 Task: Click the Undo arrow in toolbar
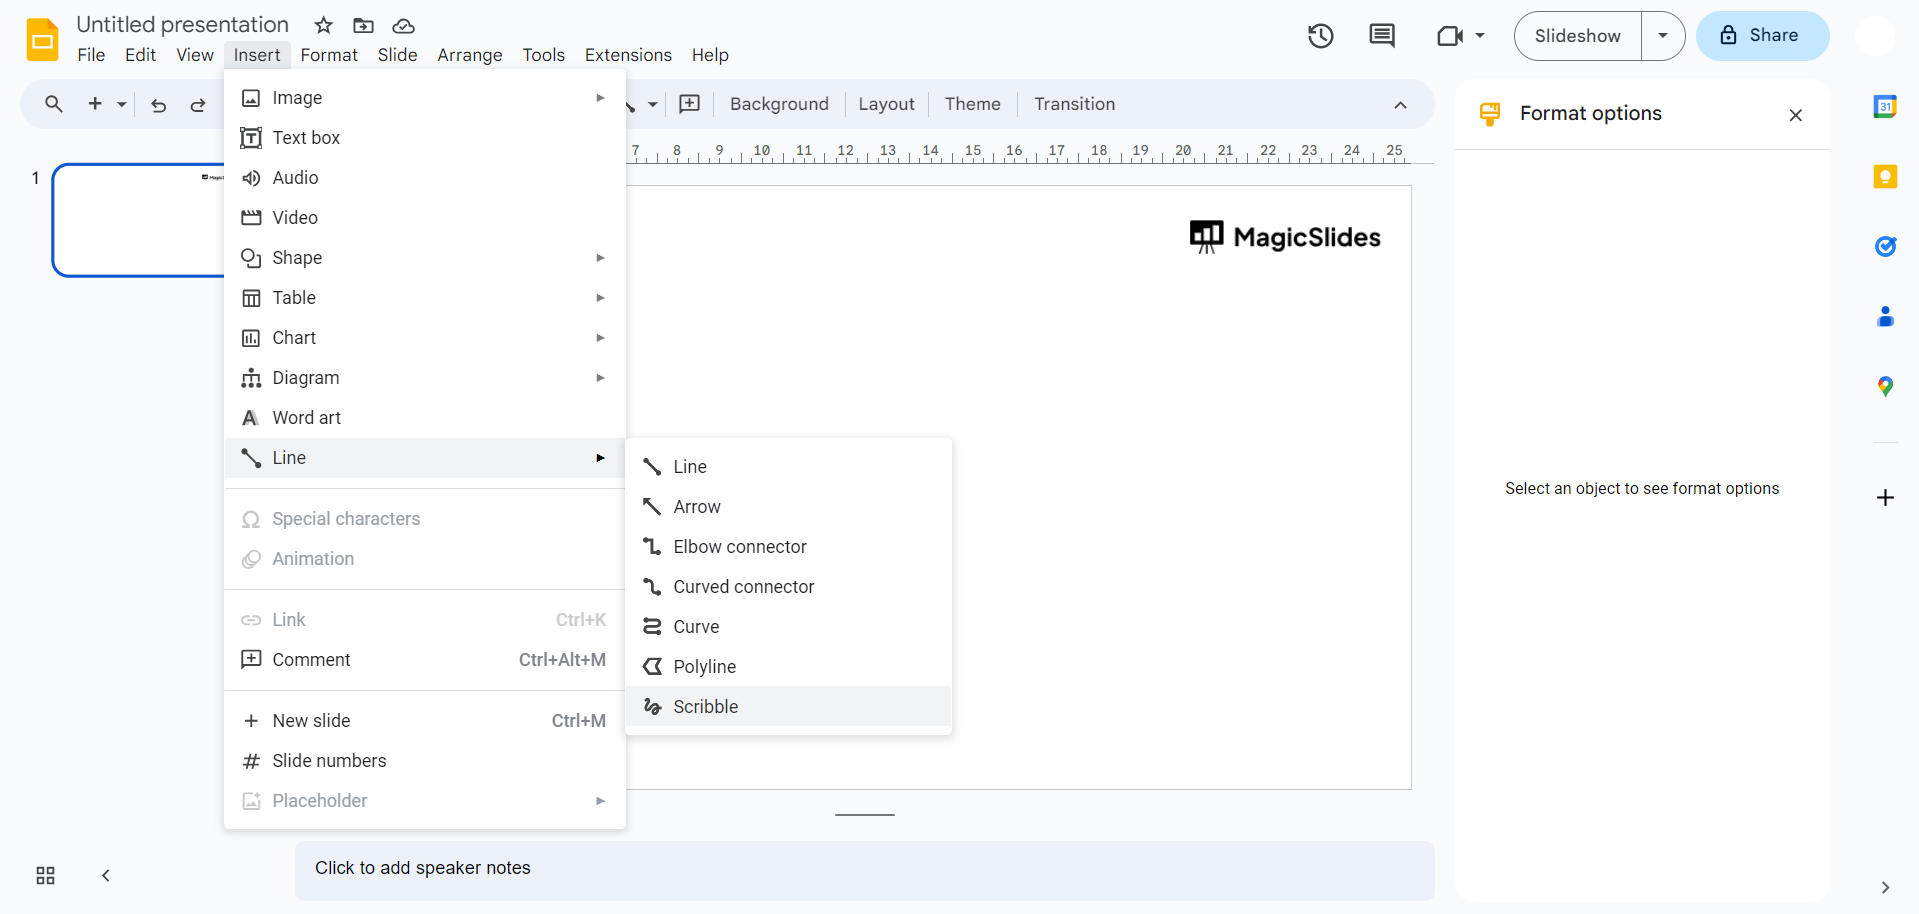coord(158,104)
